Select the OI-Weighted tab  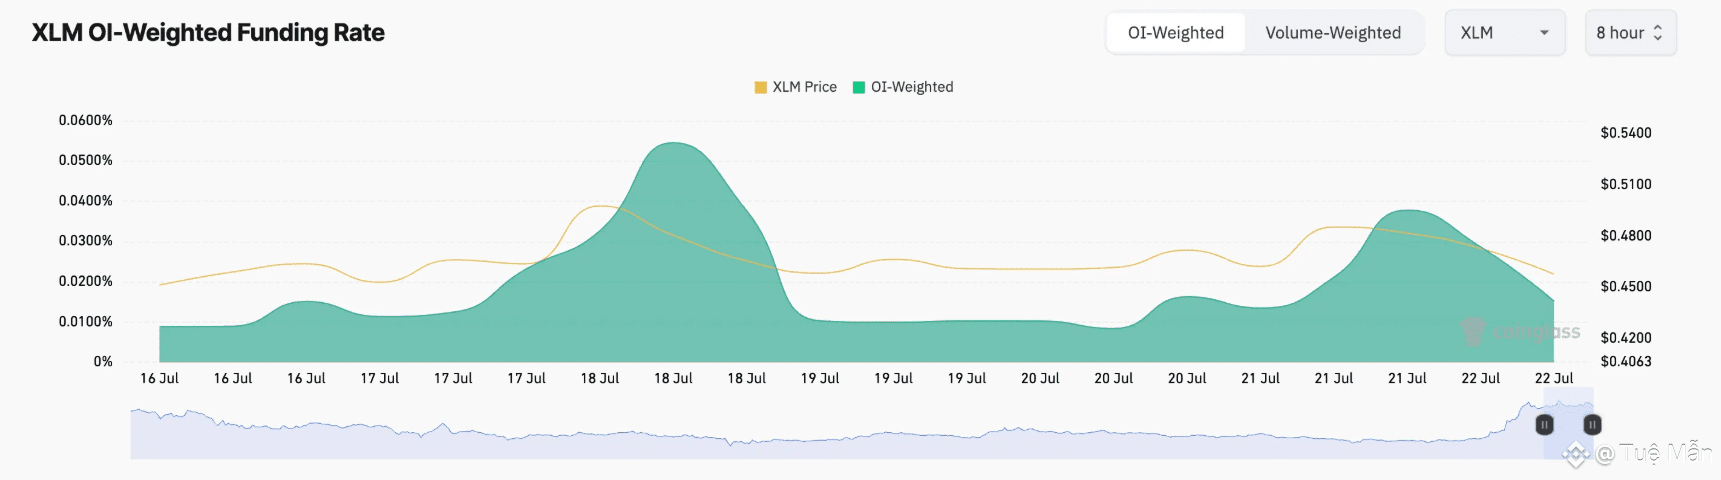(x=1176, y=33)
